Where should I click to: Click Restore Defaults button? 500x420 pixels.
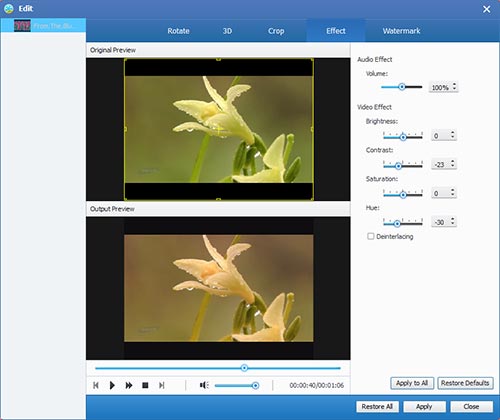tap(465, 383)
